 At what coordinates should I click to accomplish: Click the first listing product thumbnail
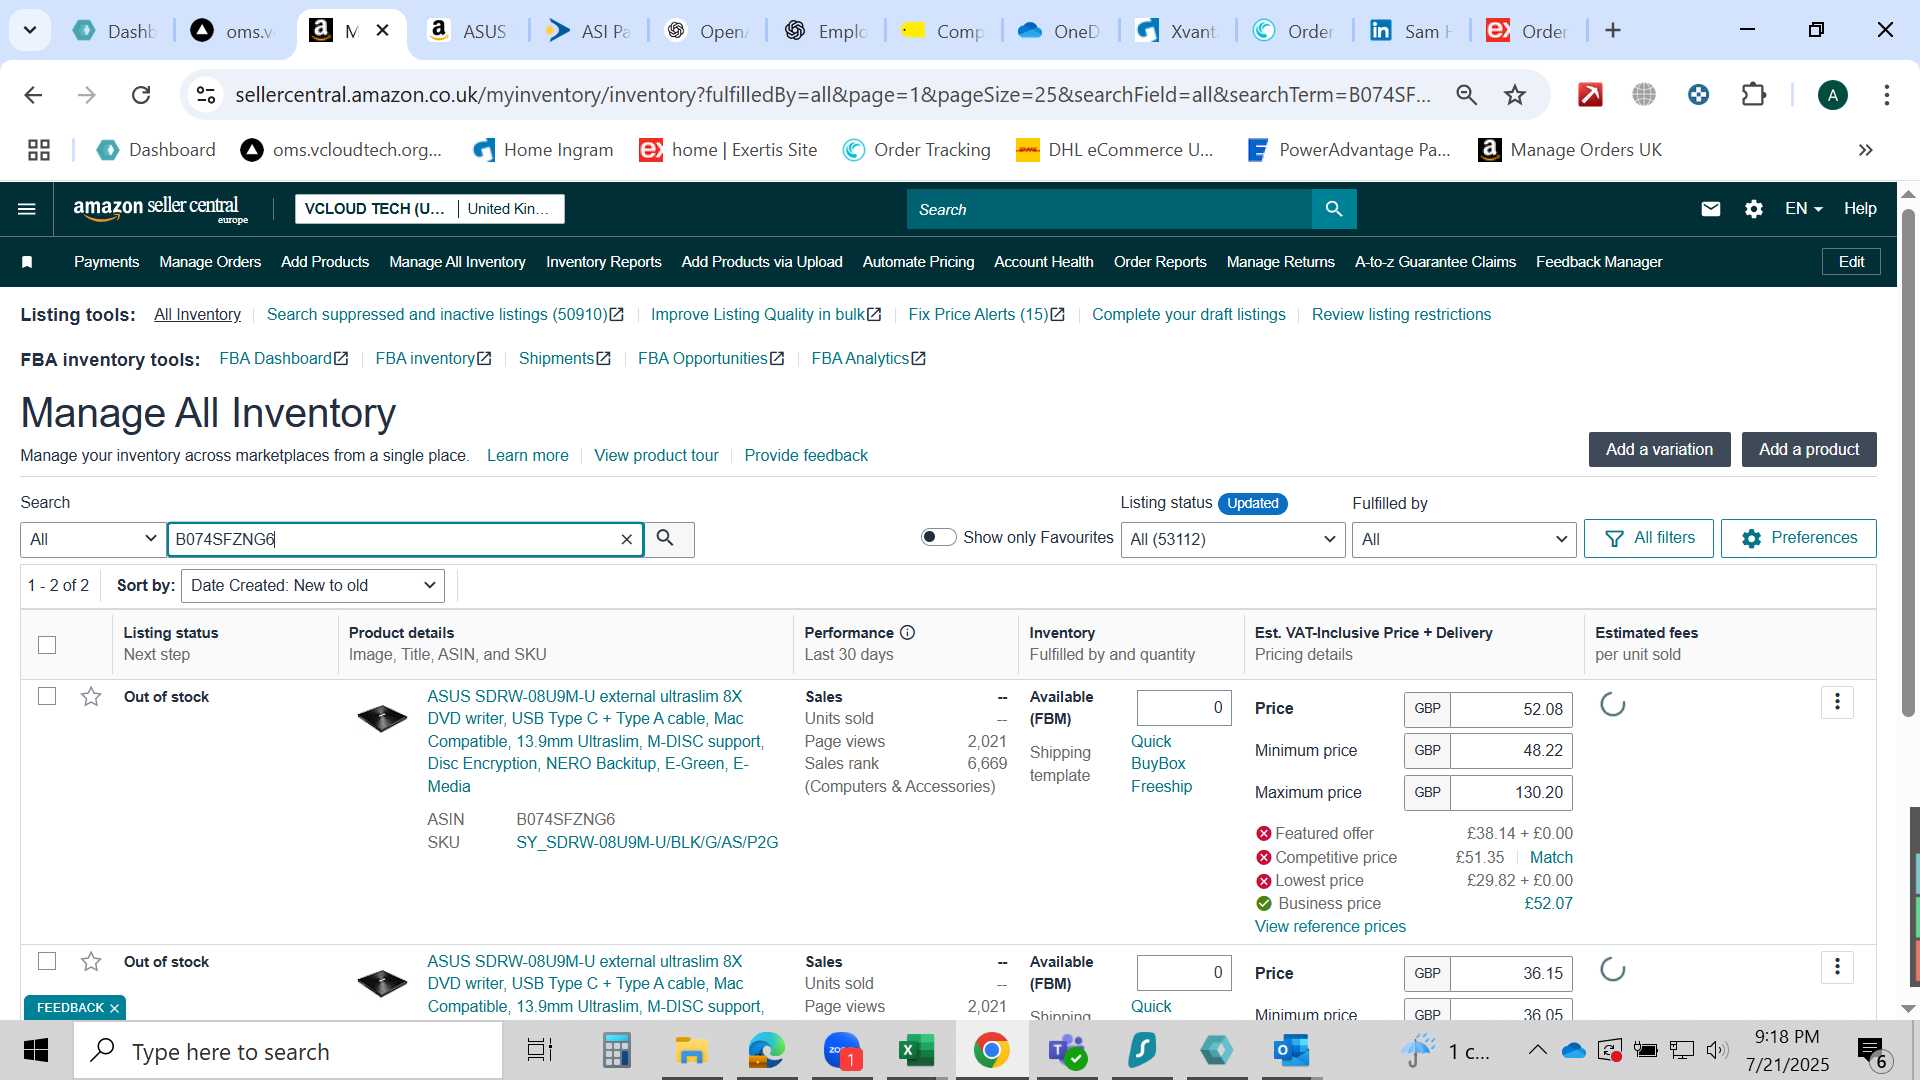382,718
